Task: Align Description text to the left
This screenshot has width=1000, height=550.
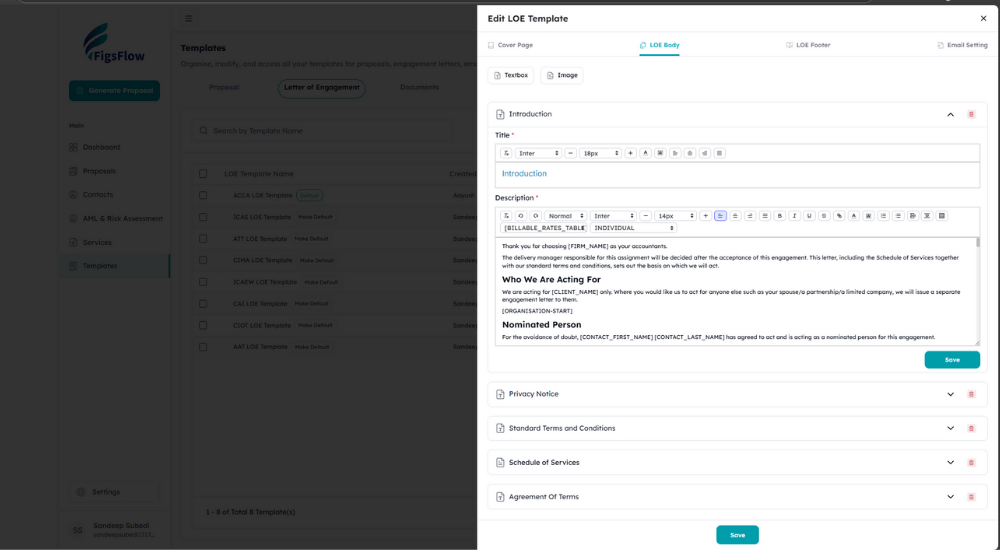Action: [x=721, y=216]
